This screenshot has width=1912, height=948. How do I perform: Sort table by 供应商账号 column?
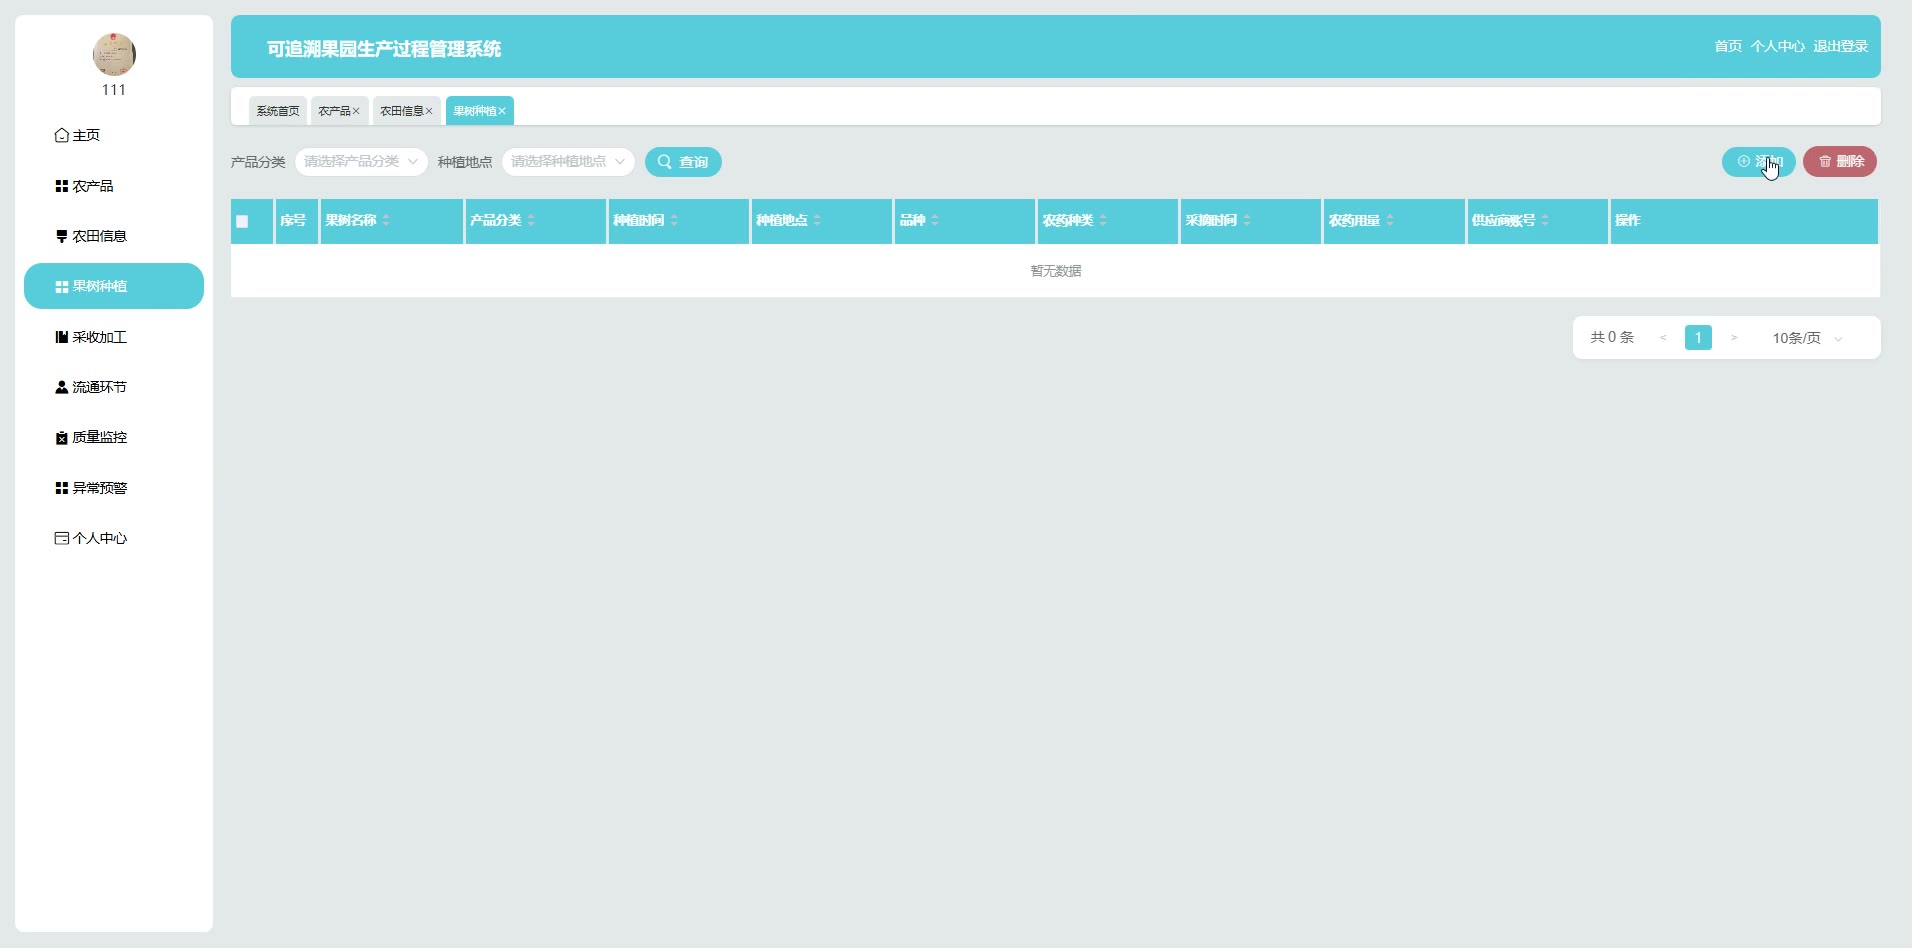[1545, 220]
